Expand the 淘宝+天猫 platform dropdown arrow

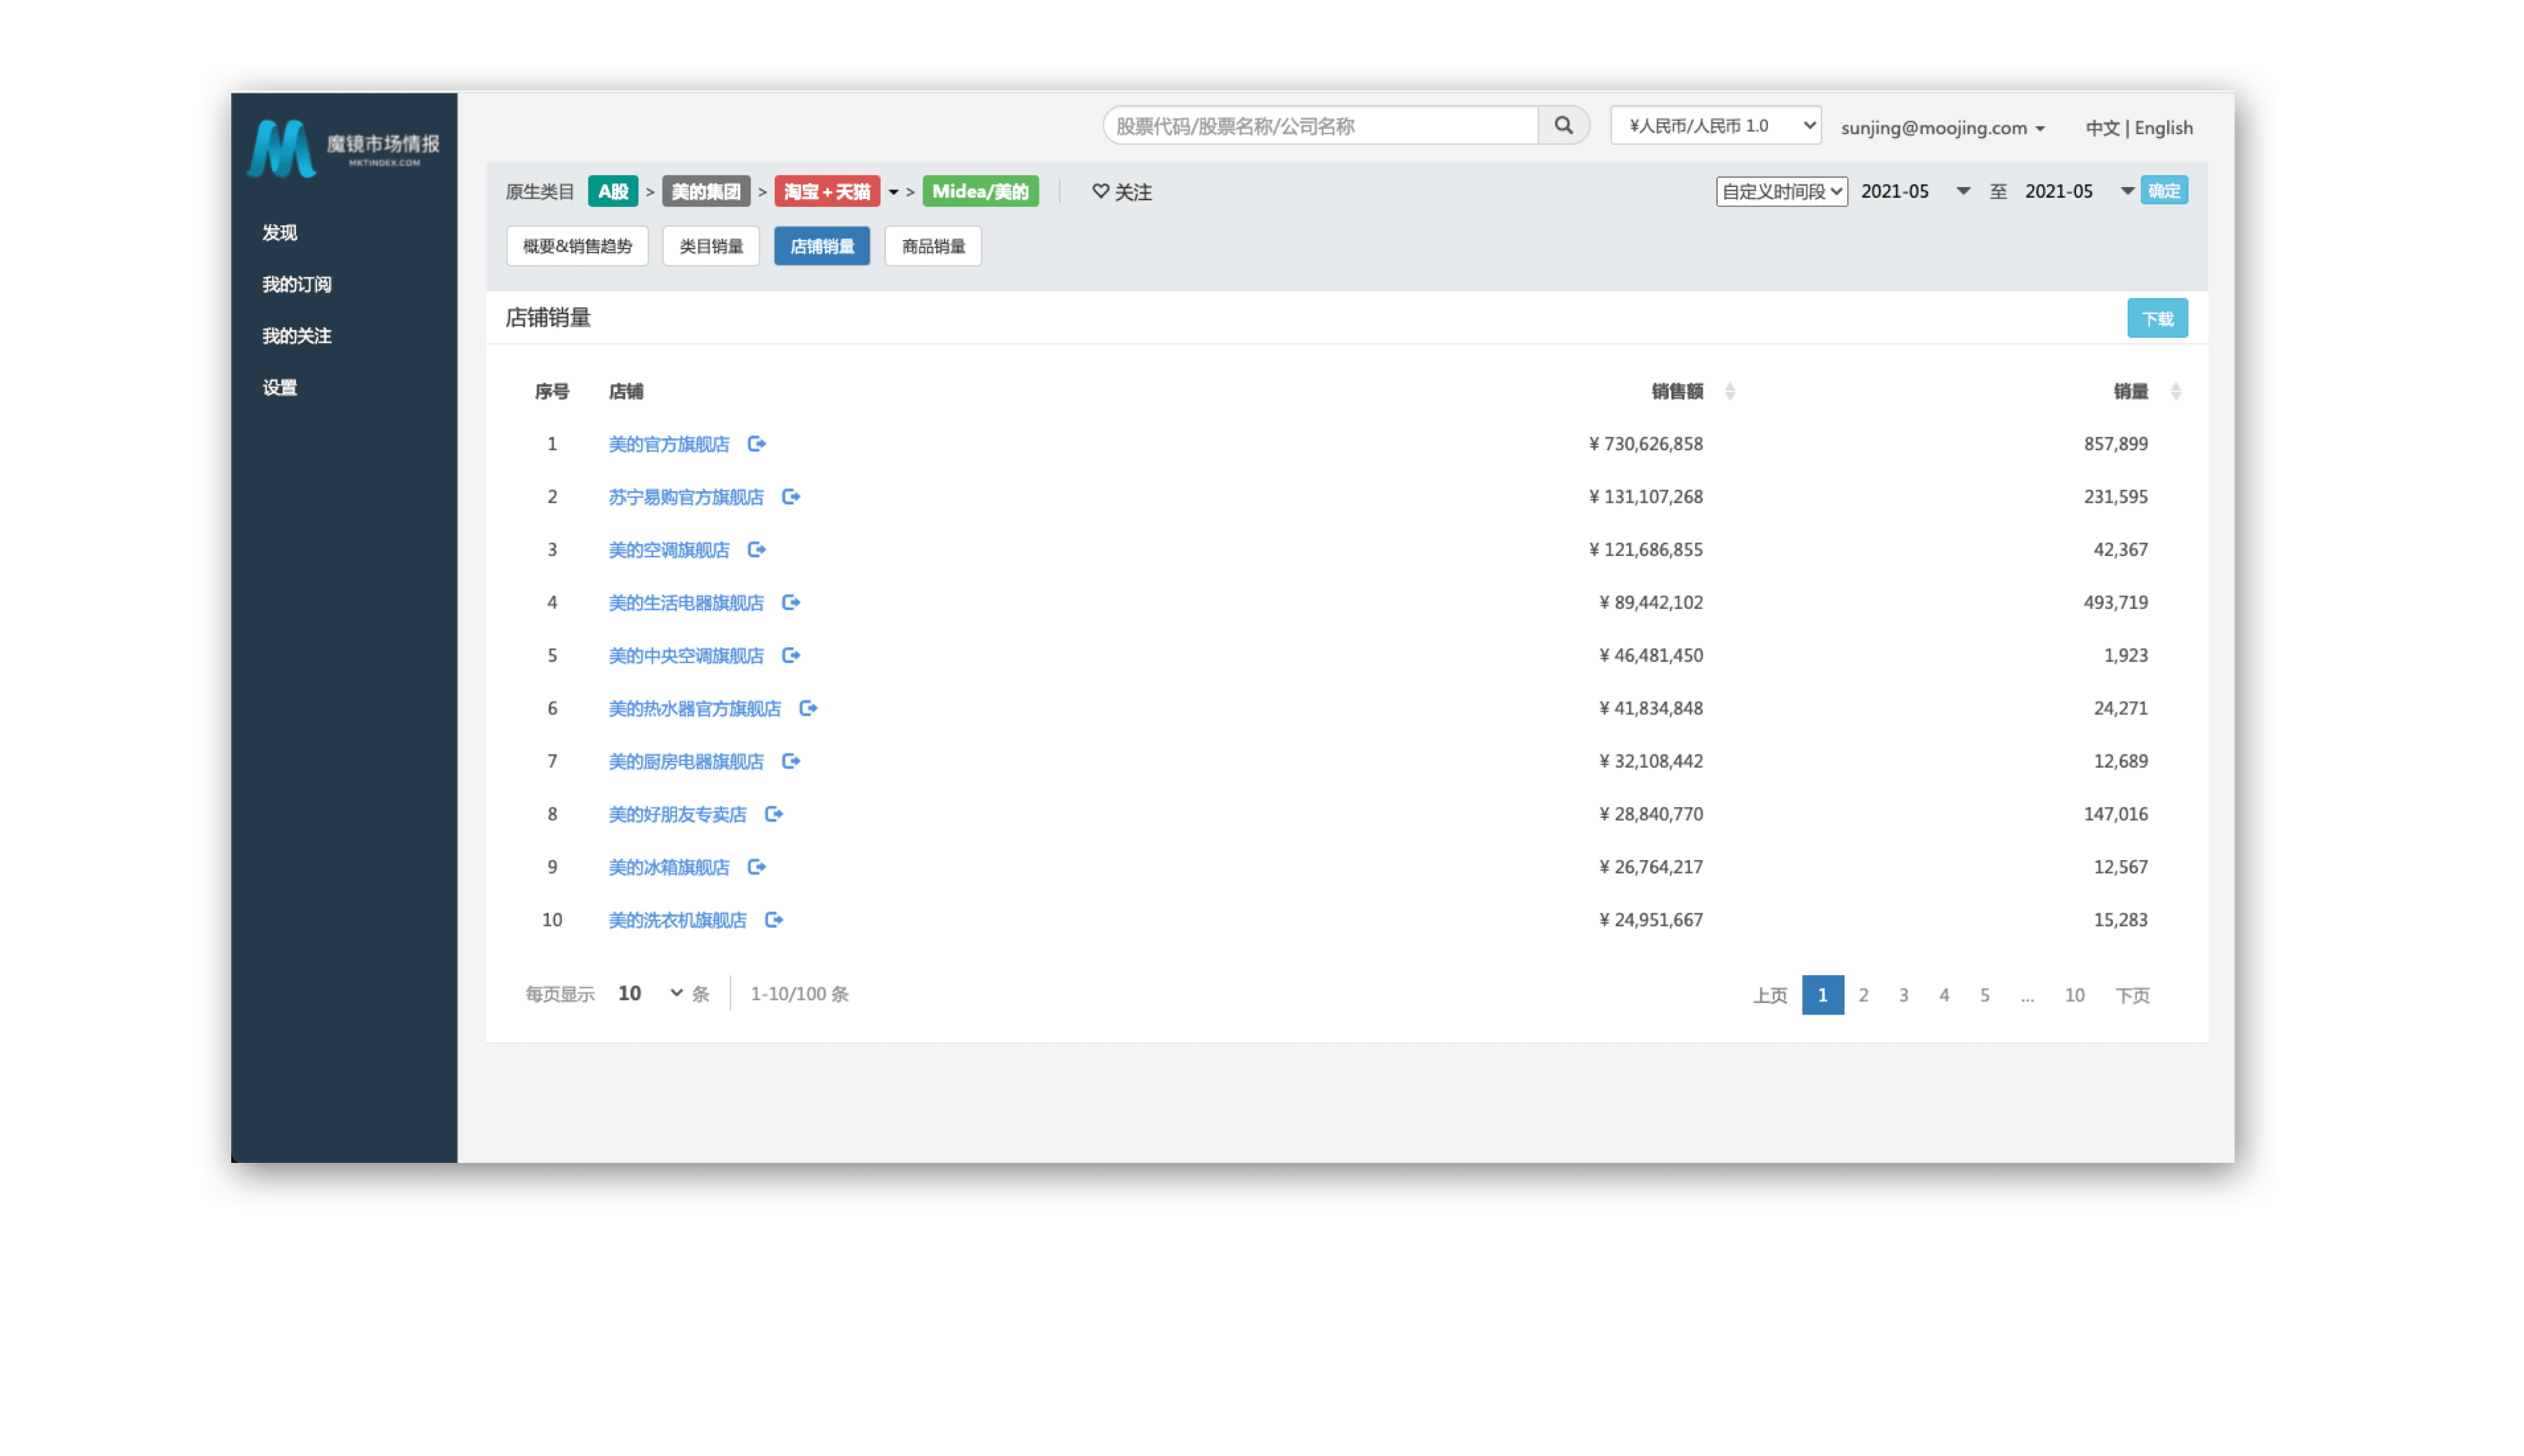(x=893, y=192)
